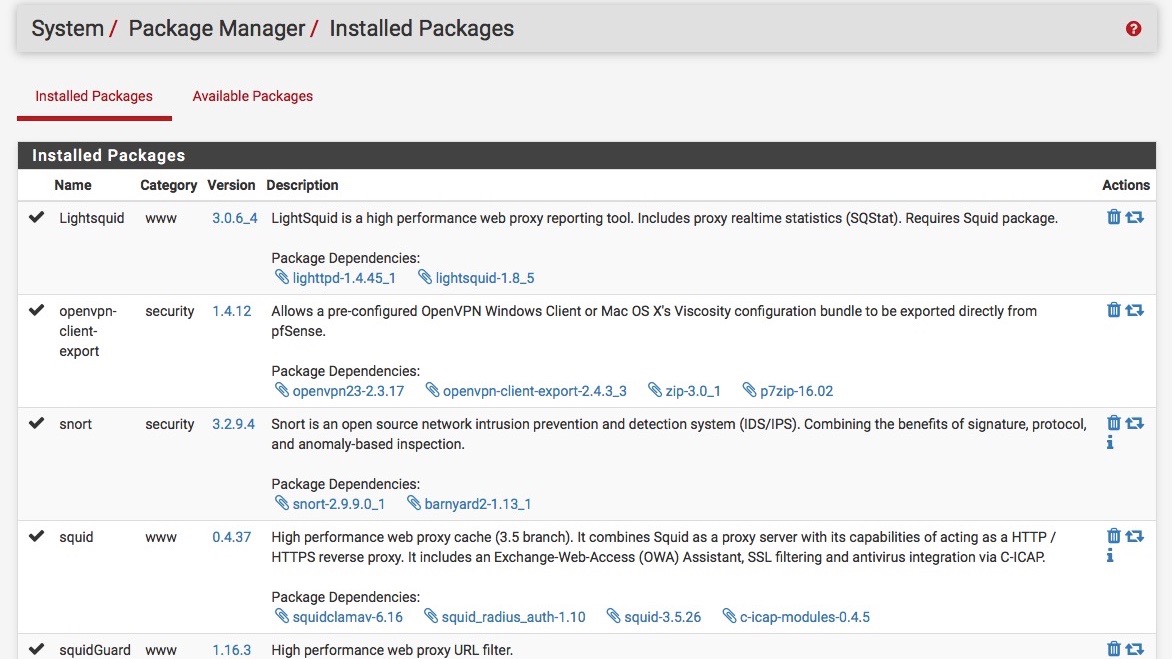Open the p7zip-16.02 dependency link
Screen dimensions: 1172x659
pyautogui.click(x=797, y=391)
